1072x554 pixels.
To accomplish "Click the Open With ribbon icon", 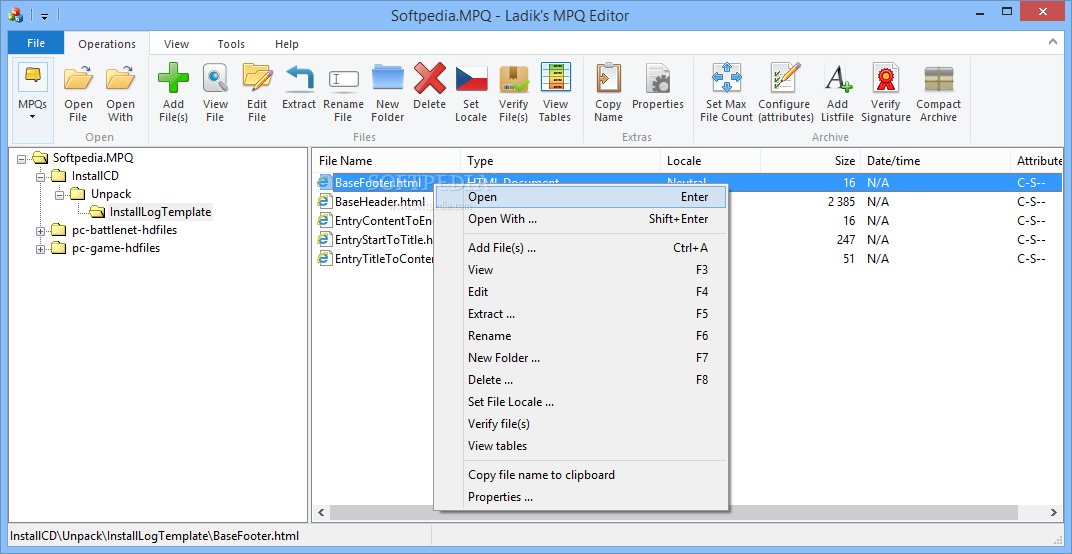I will (x=120, y=77).
